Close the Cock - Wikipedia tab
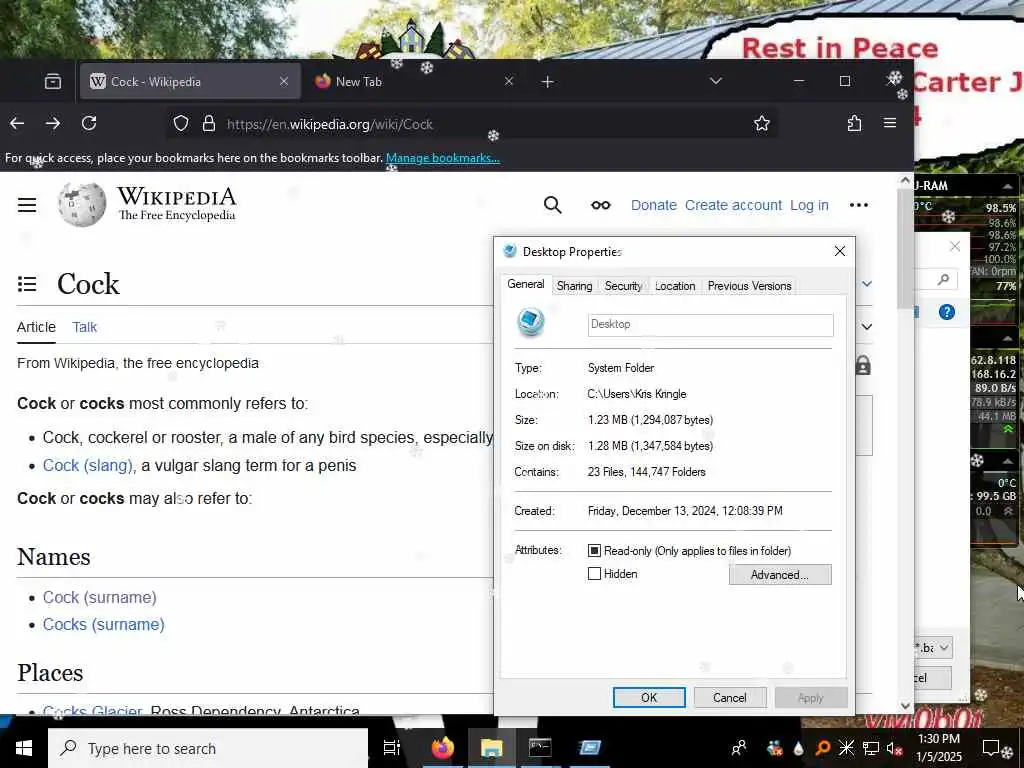The width and height of the screenshot is (1024, 768). [283, 82]
